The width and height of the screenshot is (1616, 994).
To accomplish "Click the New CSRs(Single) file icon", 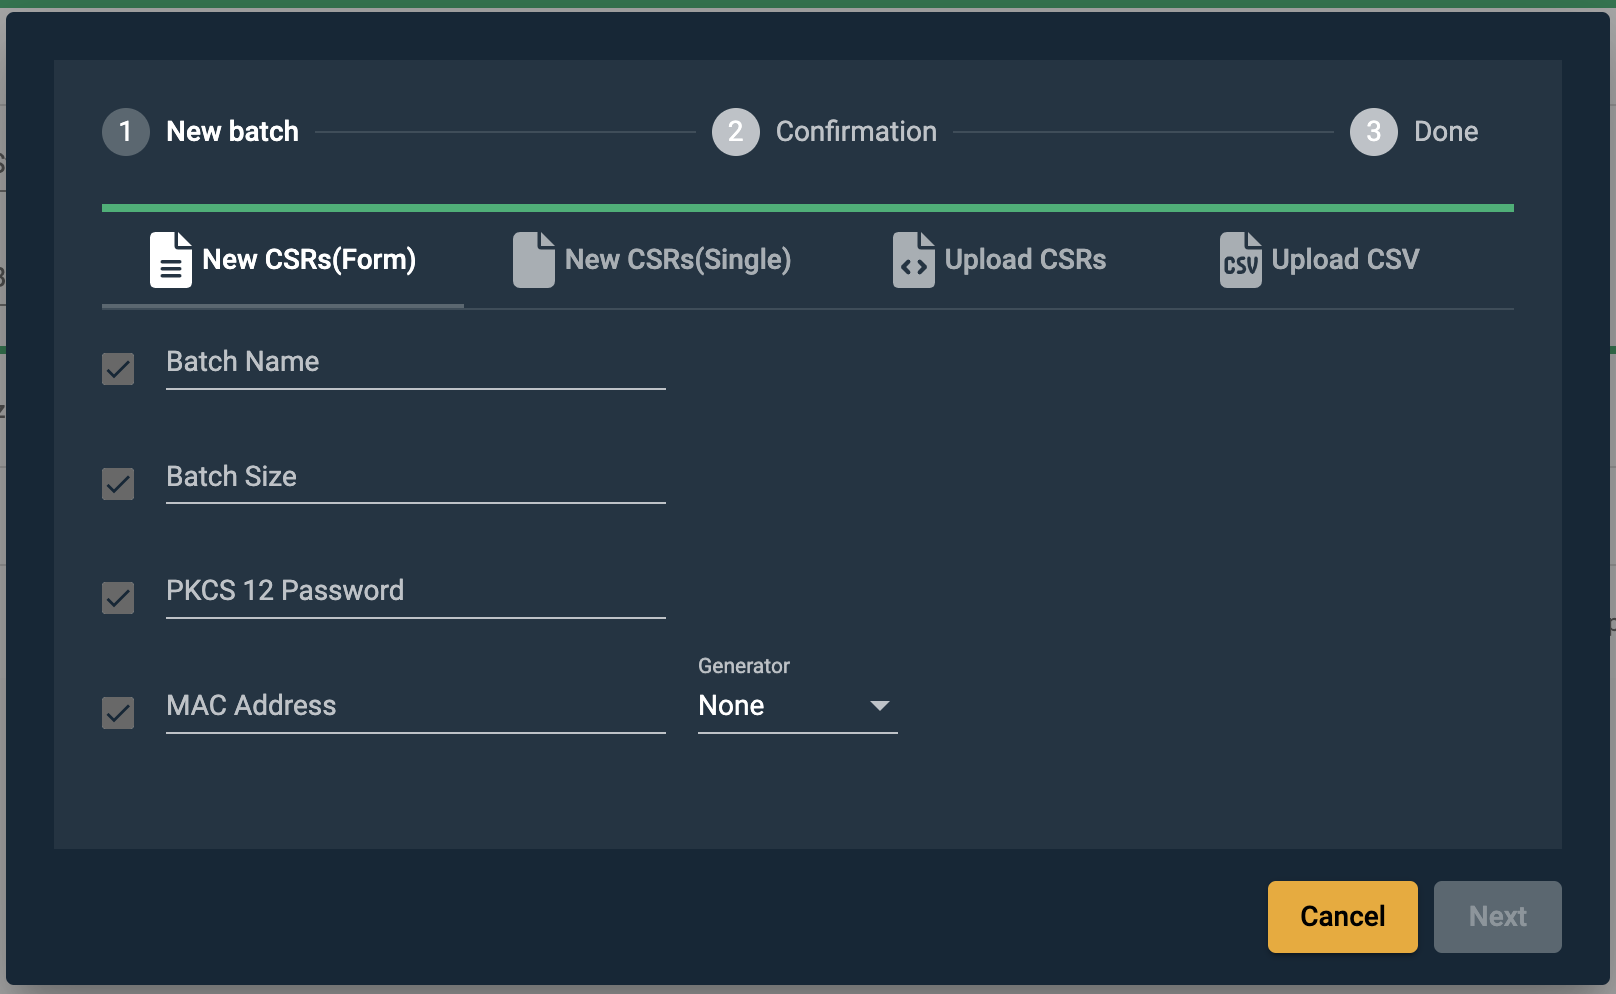I will [x=532, y=260].
